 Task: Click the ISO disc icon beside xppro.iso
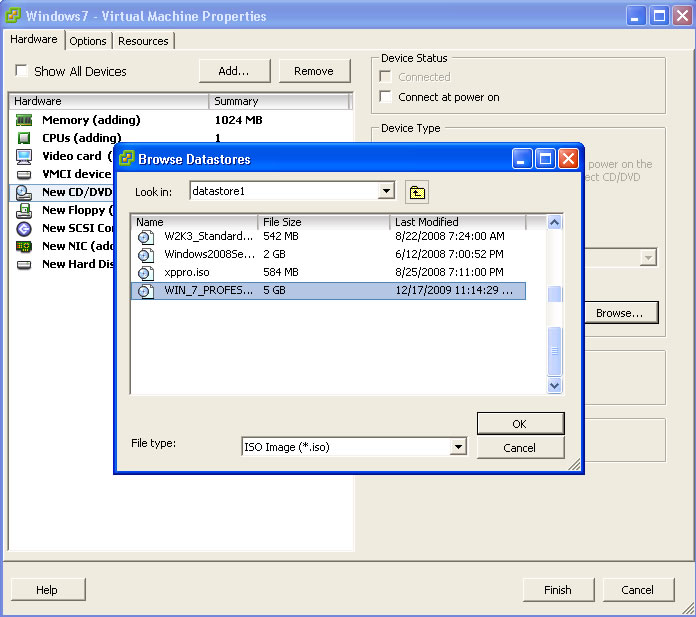pos(146,273)
